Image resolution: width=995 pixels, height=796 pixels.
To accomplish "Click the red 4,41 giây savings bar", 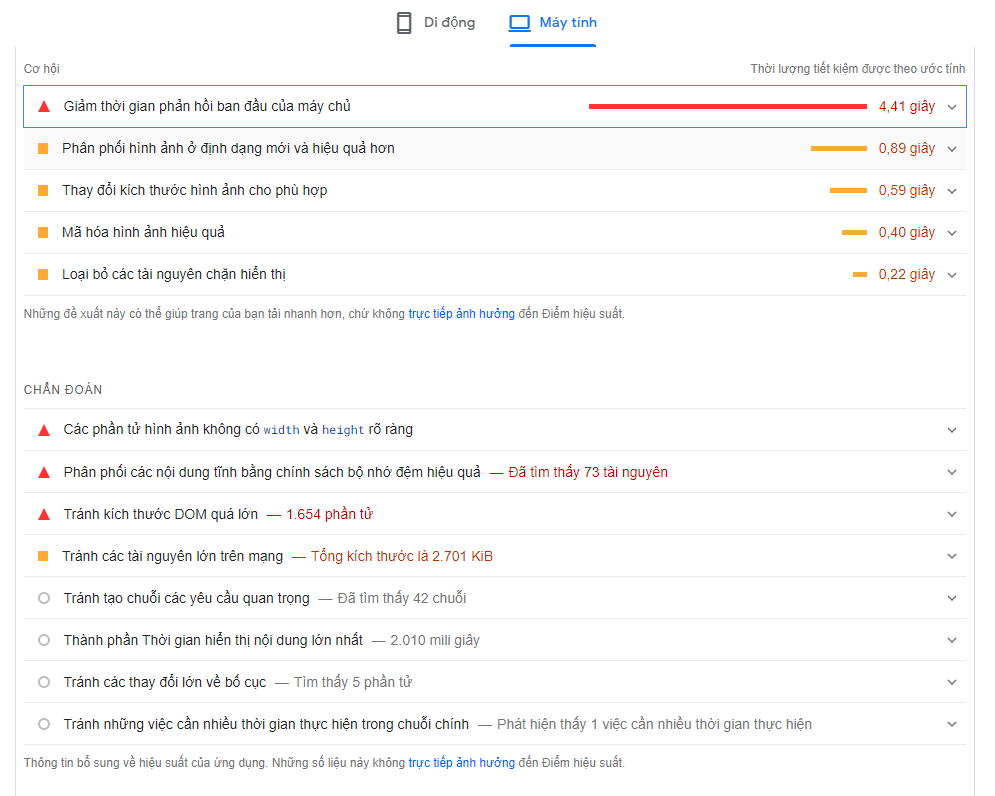I will tap(727, 106).
